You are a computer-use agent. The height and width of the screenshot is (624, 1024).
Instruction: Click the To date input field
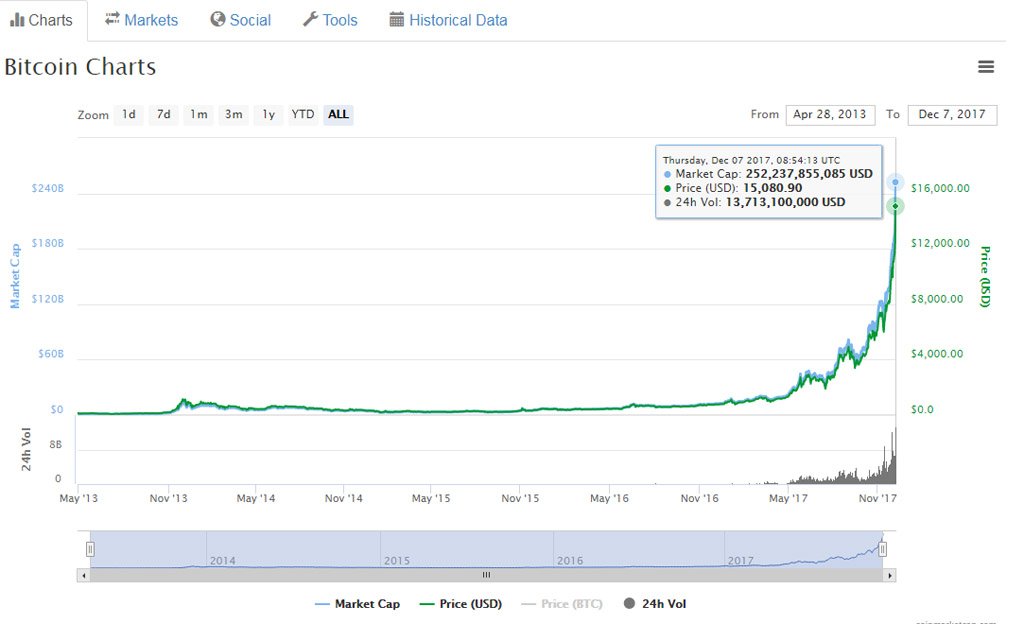(x=951, y=115)
